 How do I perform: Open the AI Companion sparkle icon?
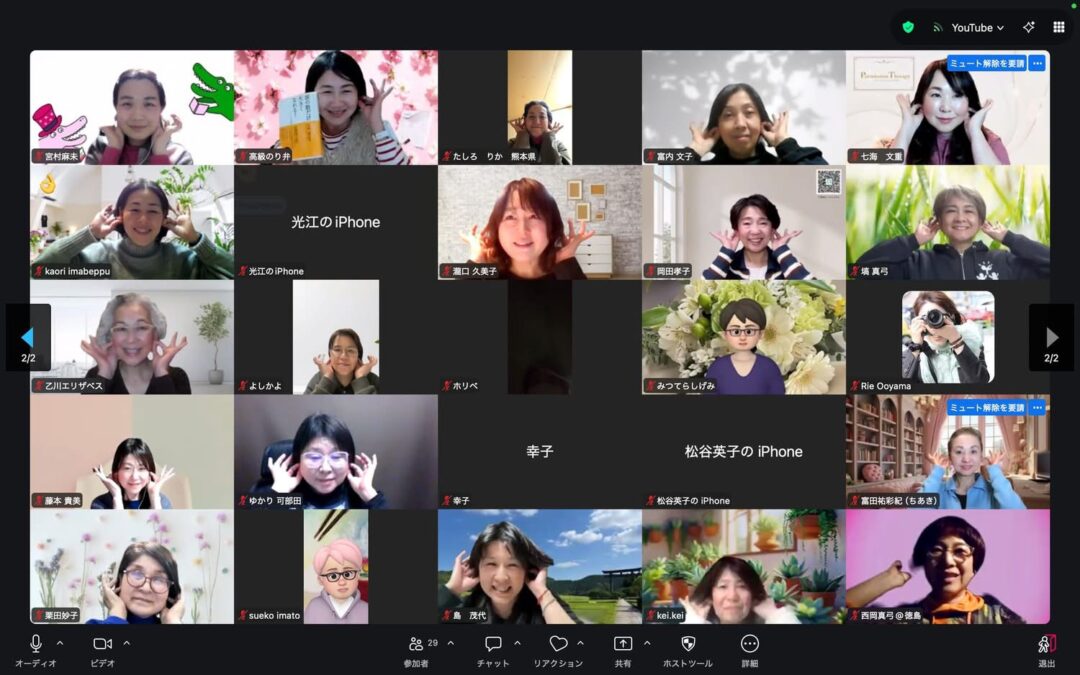pos(1028,27)
